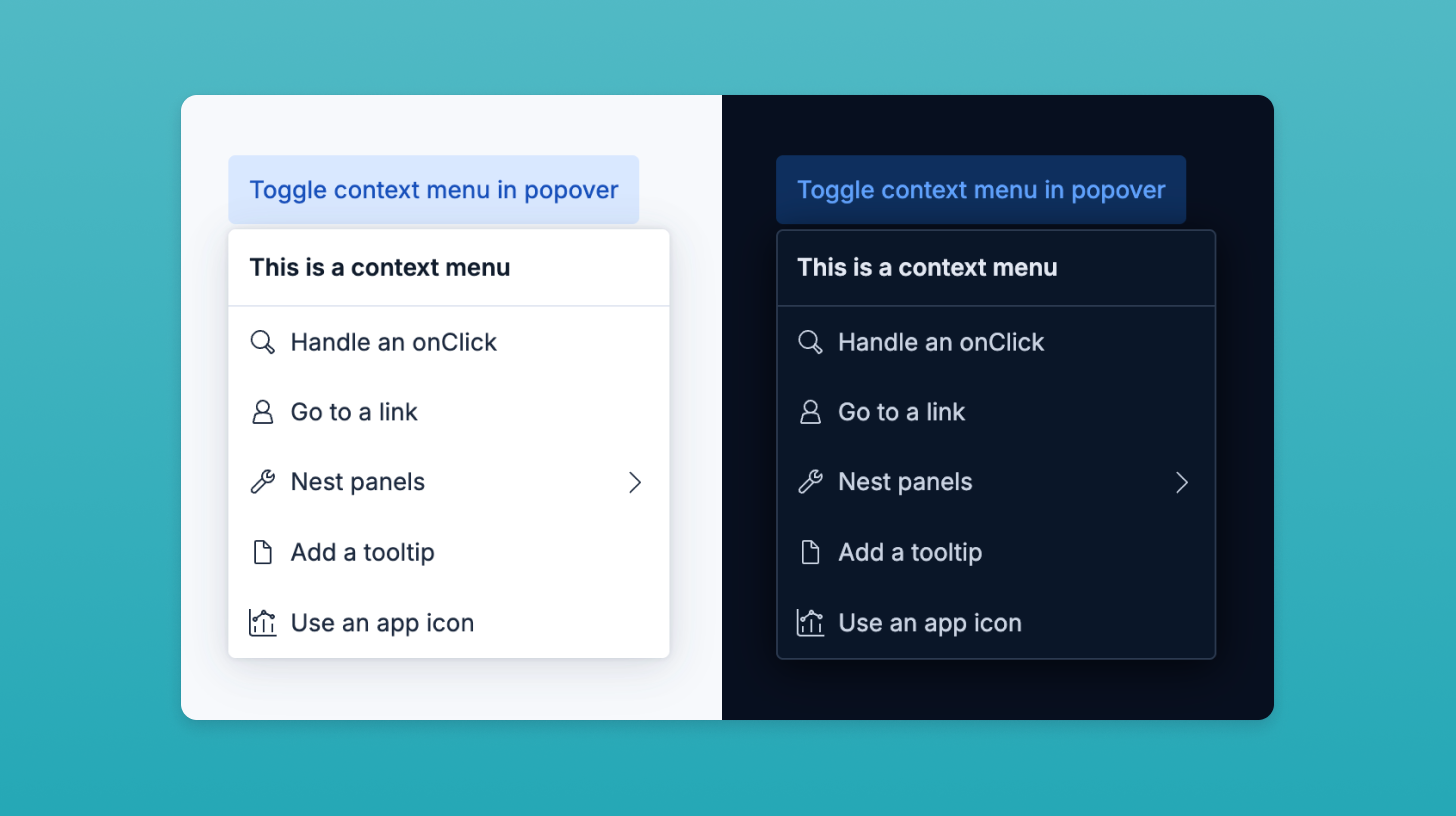1456x816 pixels.
Task: Click Go to a link in the light menu
Action: pos(353,412)
